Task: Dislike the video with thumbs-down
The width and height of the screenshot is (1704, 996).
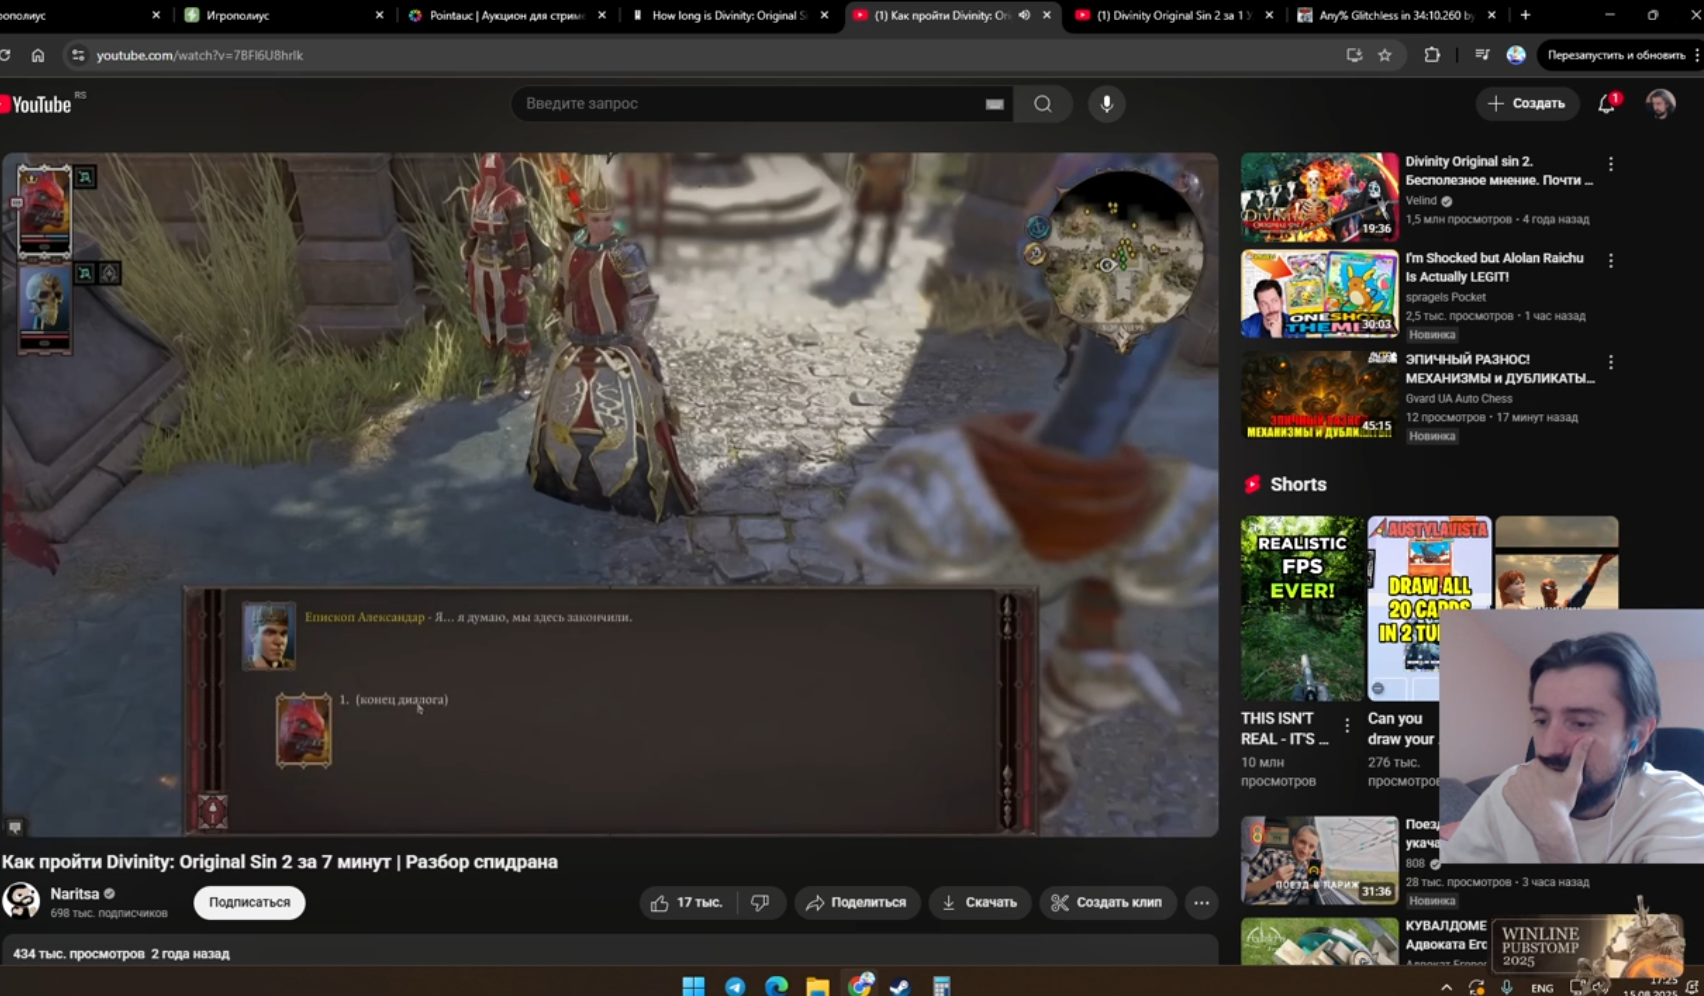Action: (x=760, y=902)
